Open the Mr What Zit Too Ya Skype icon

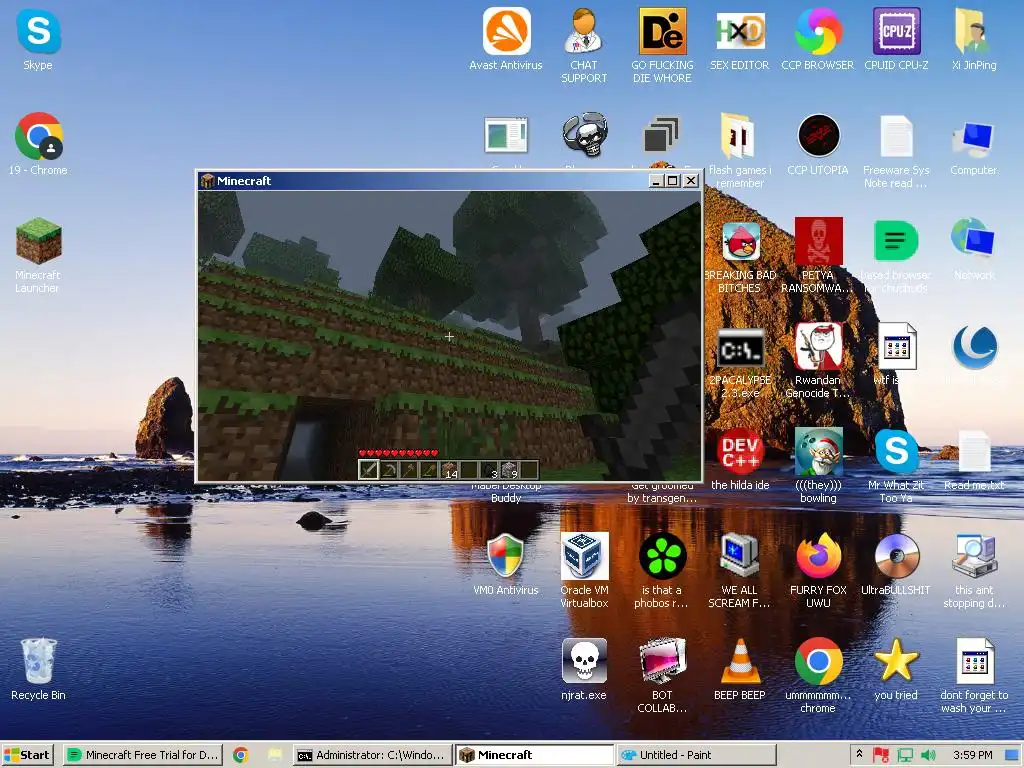(896, 466)
